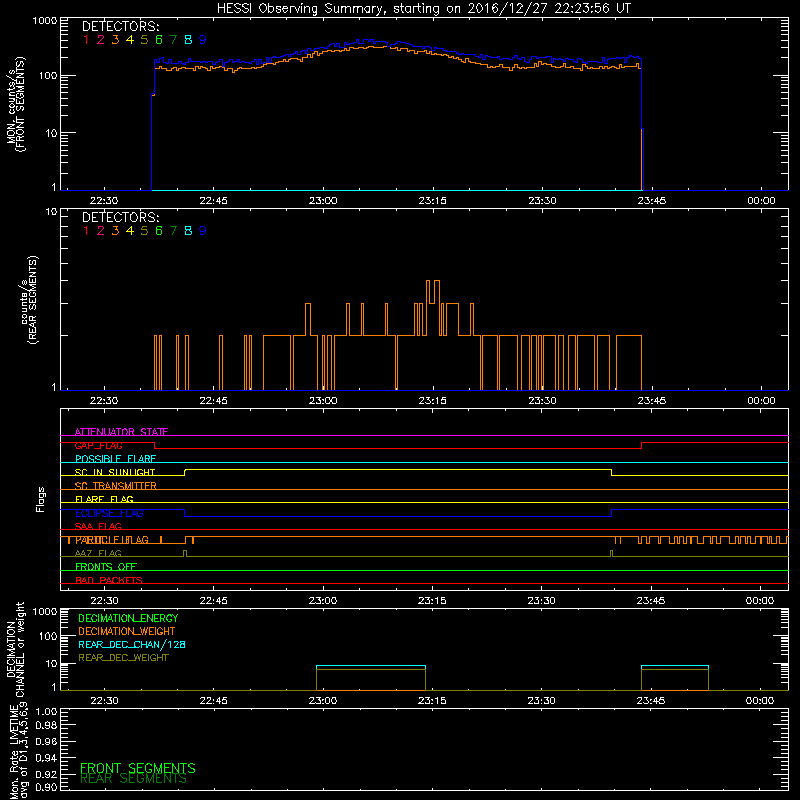Click the second cyan decimation step near 23:45
The height and width of the screenshot is (800, 800).
click(674, 666)
